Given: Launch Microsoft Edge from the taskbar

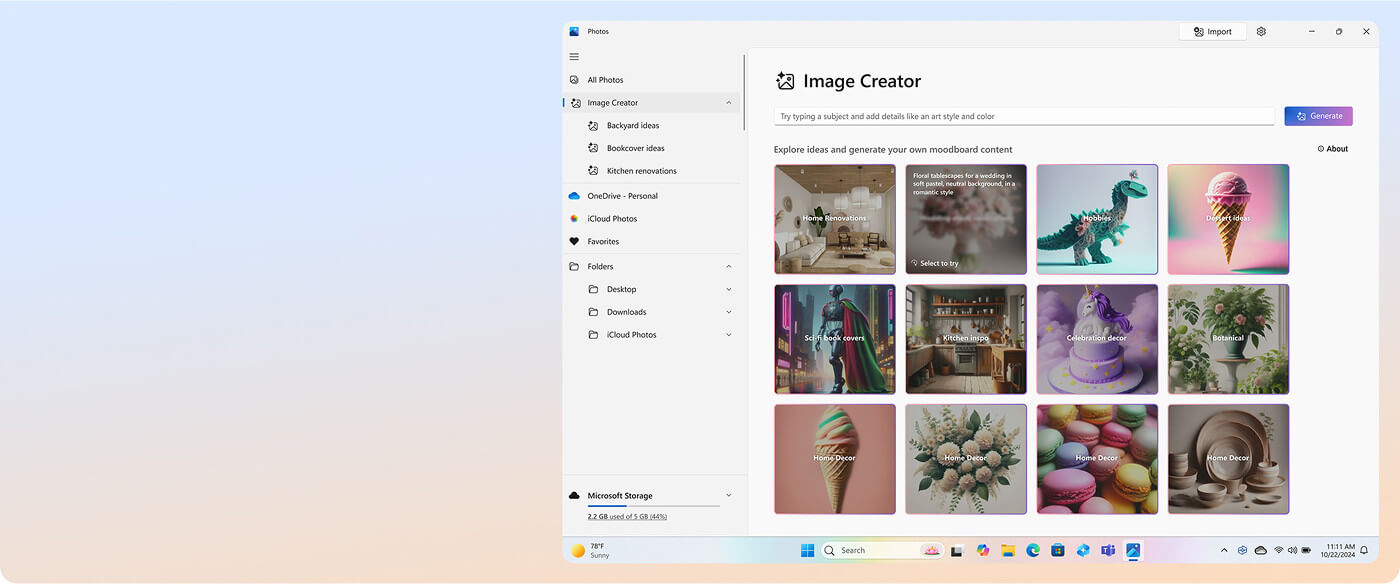Looking at the screenshot, I should pyautogui.click(x=1033, y=551).
